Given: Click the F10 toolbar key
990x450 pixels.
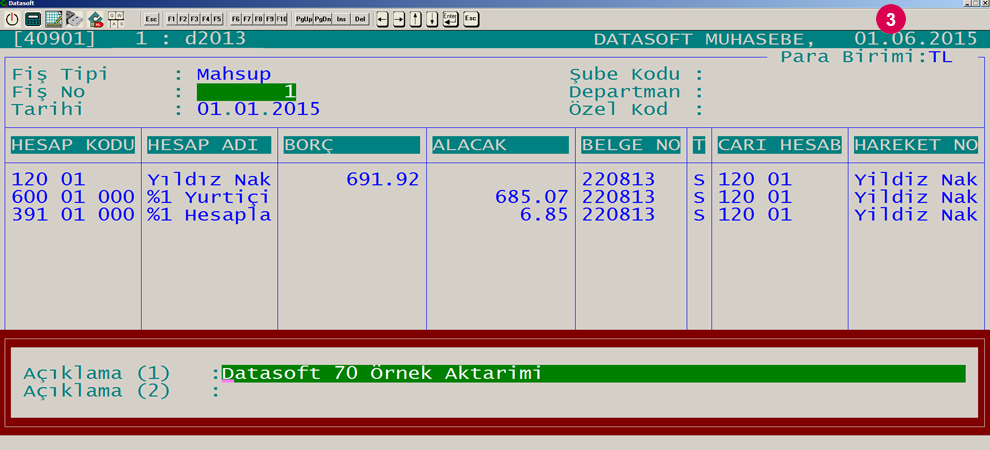Looking at the screenshot, I should pyautogui.click(x=282, y=19).
